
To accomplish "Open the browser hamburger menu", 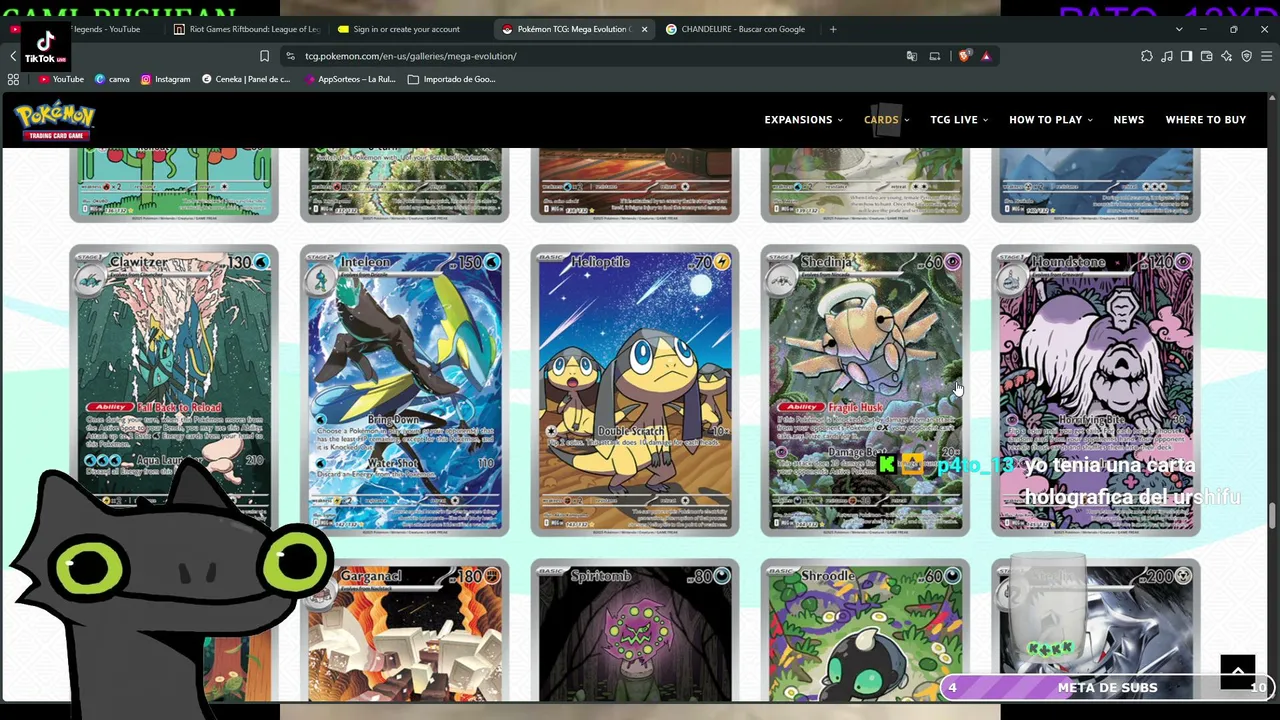I will tap(1266, 56).
